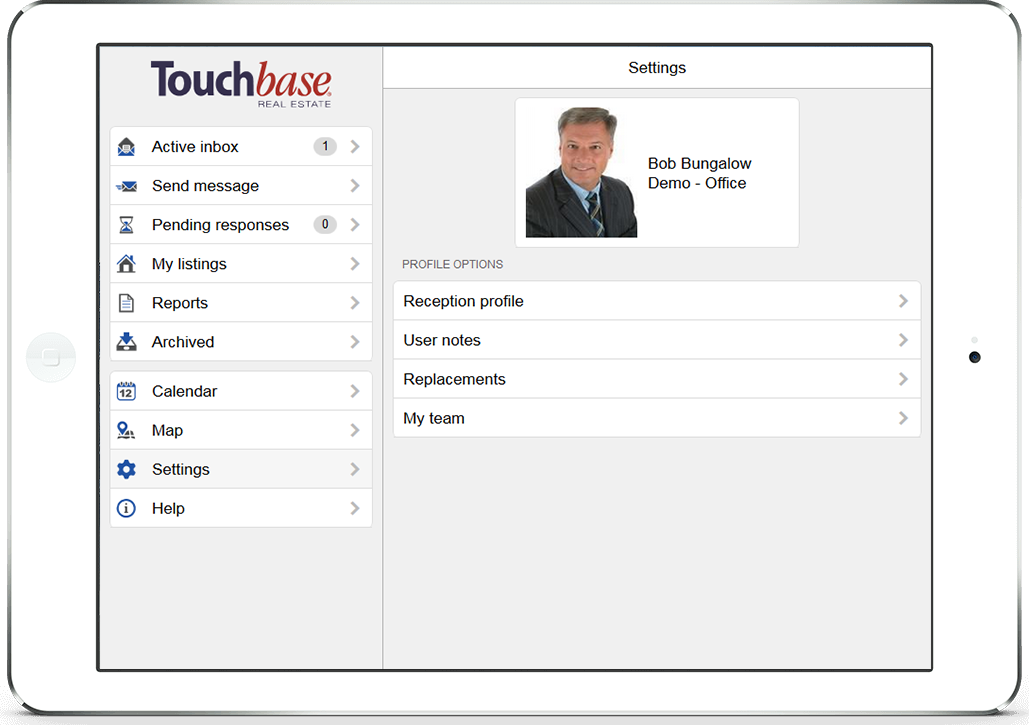
Task: Expand the Replacements chevron
Action: click(903, 379)
